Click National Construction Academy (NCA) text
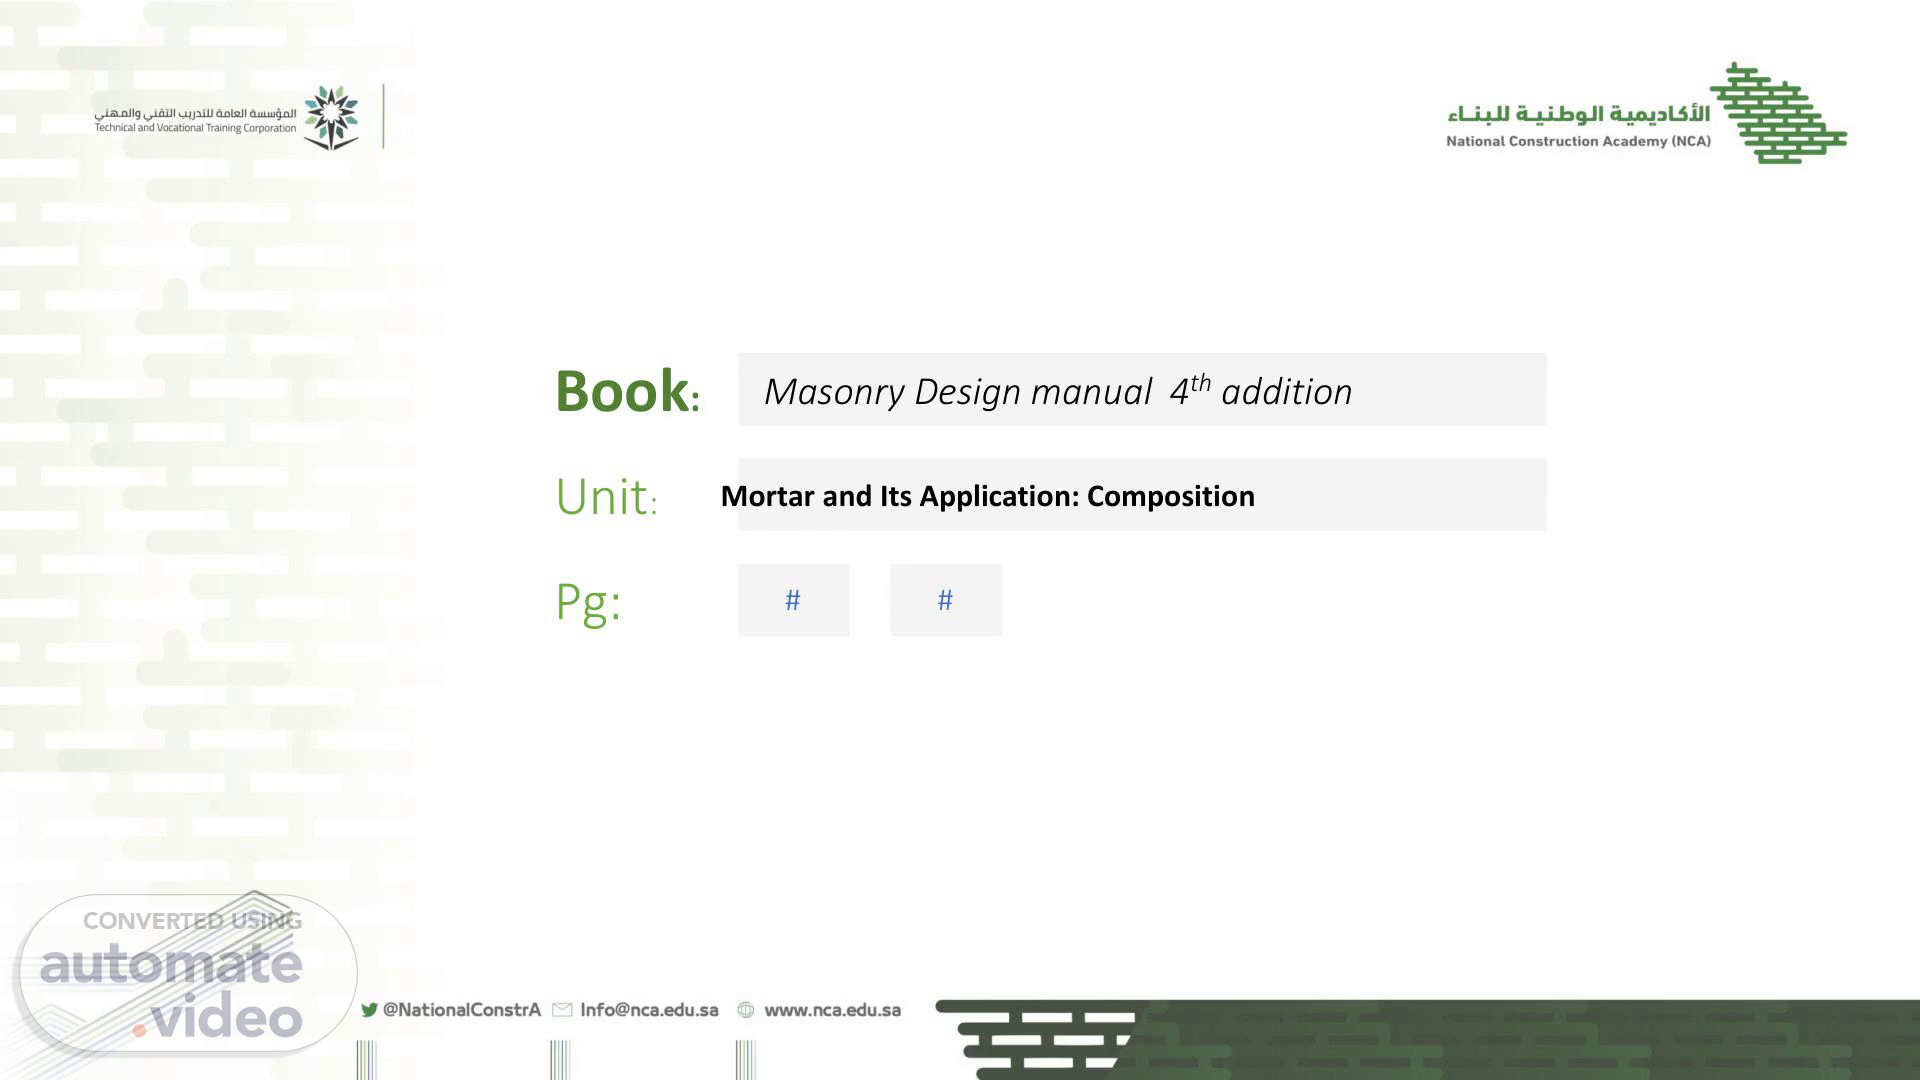 pos(1578,141)
